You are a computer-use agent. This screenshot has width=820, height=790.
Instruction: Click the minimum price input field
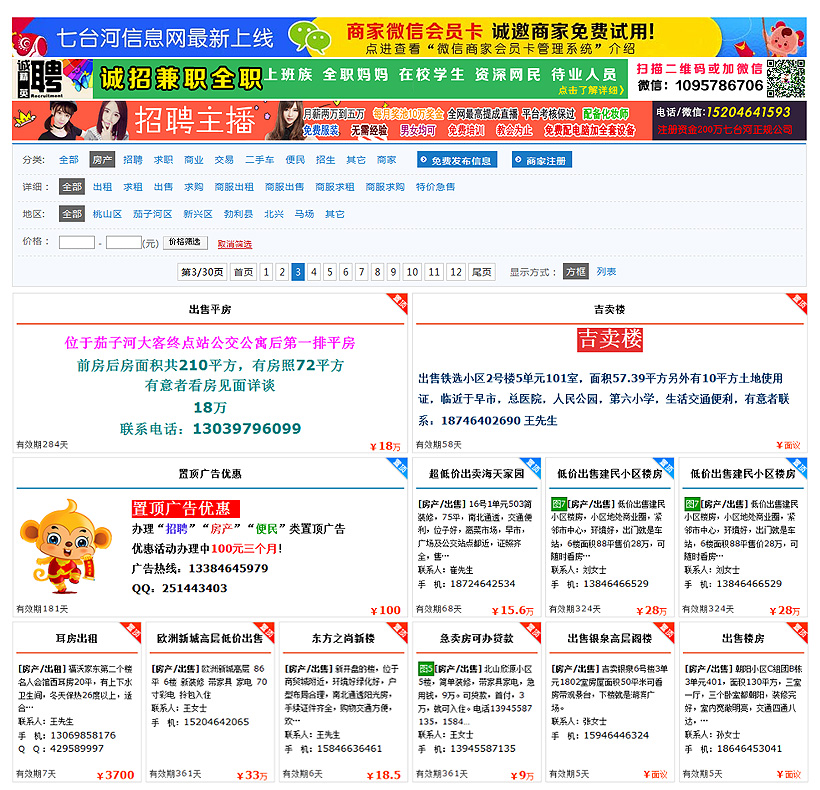[x=76, y=242]
